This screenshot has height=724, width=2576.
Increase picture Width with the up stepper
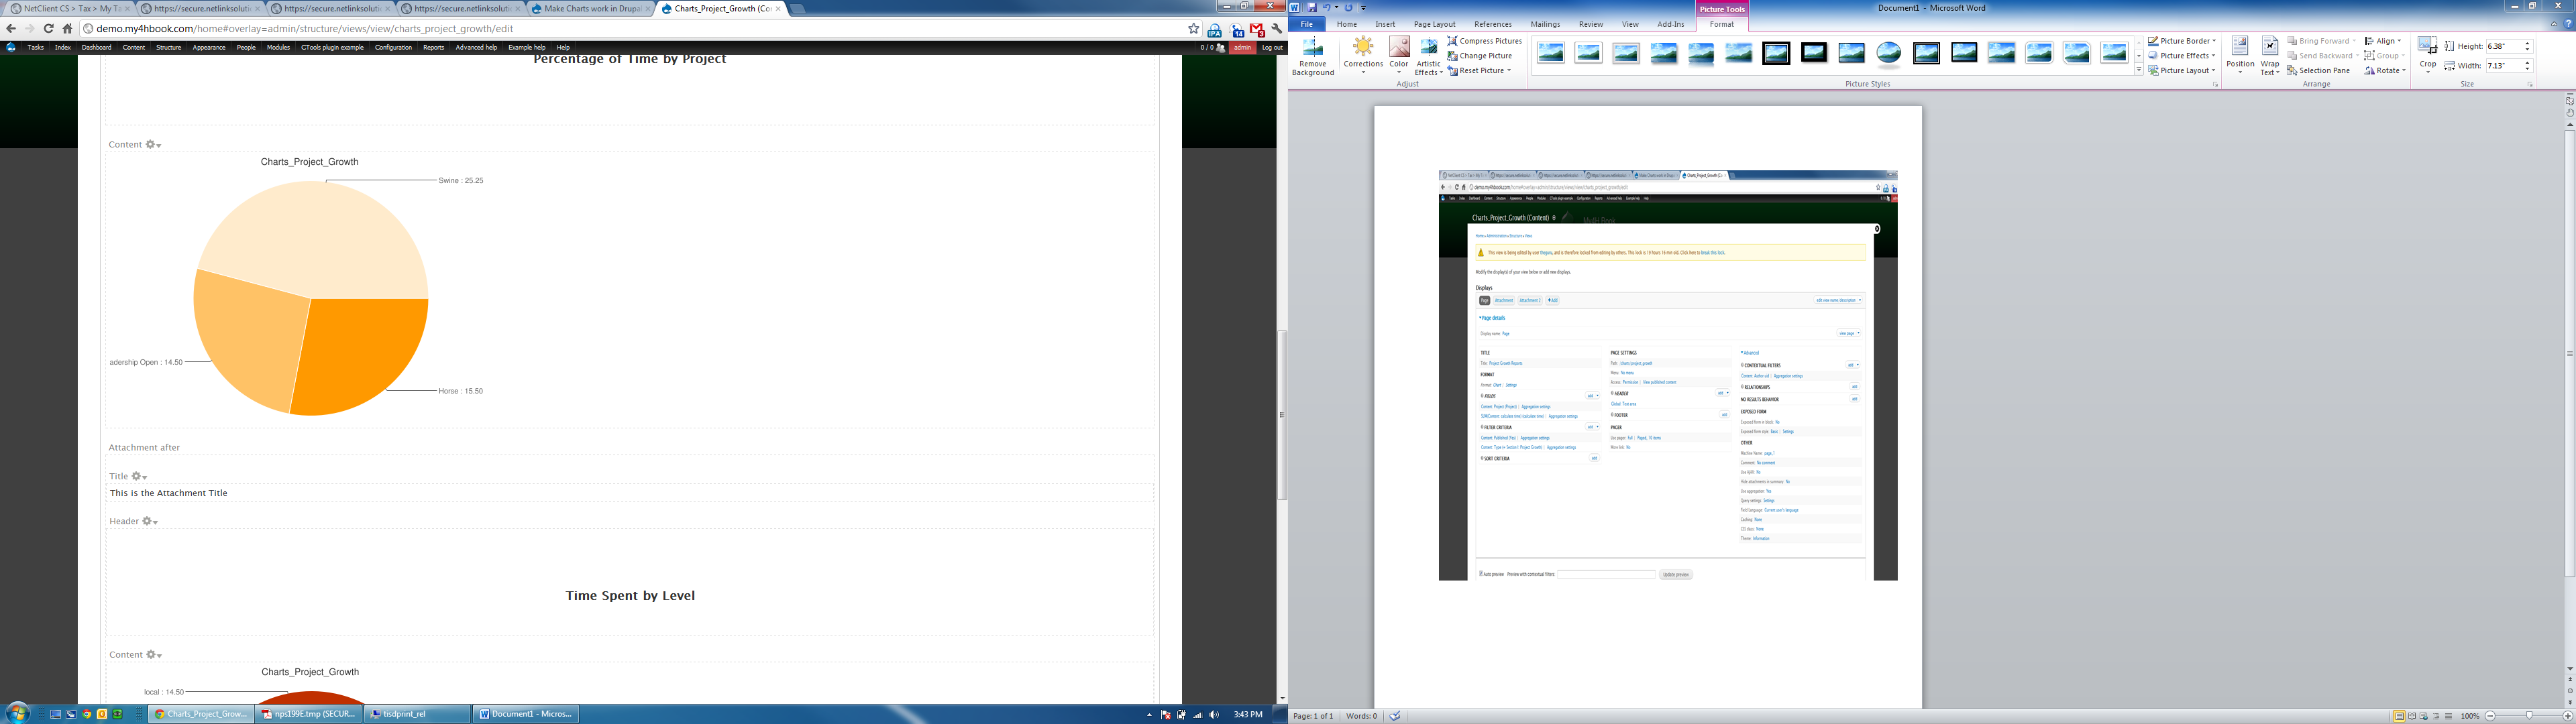(x=2527, y=63)
